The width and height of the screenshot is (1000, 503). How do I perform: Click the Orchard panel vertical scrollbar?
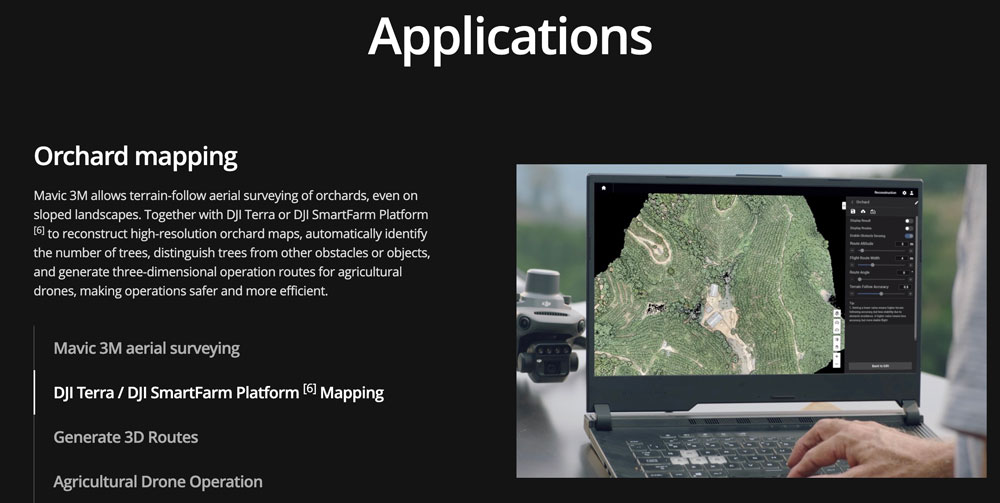916,277
